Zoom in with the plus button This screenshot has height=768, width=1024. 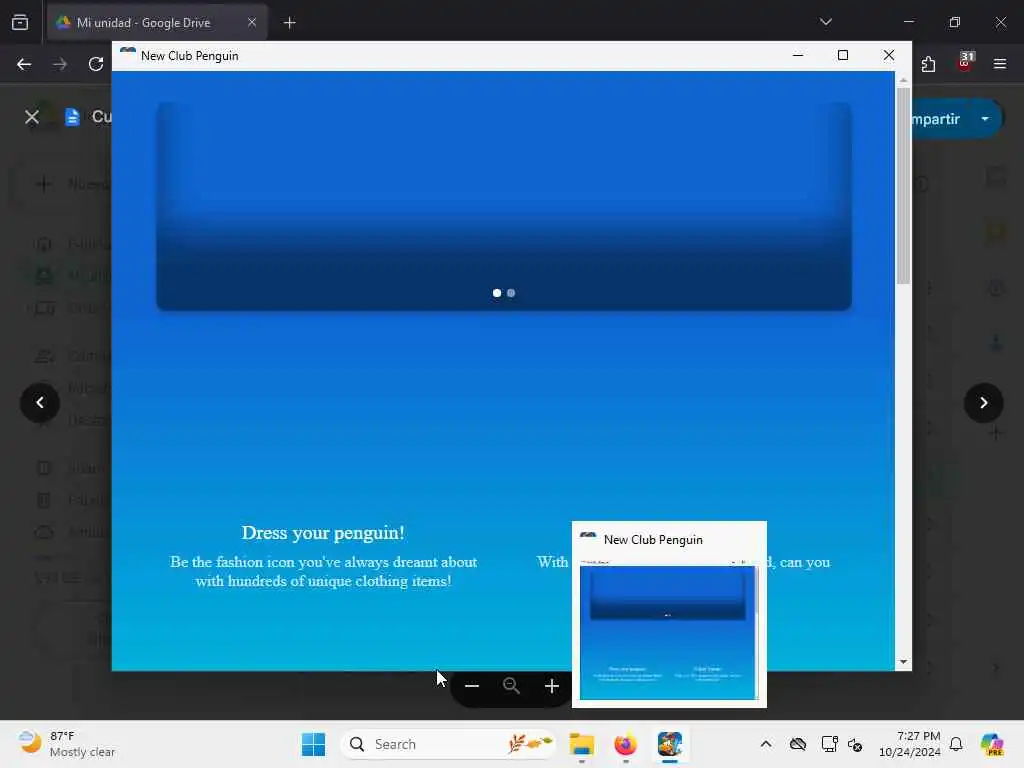(552, 686)
